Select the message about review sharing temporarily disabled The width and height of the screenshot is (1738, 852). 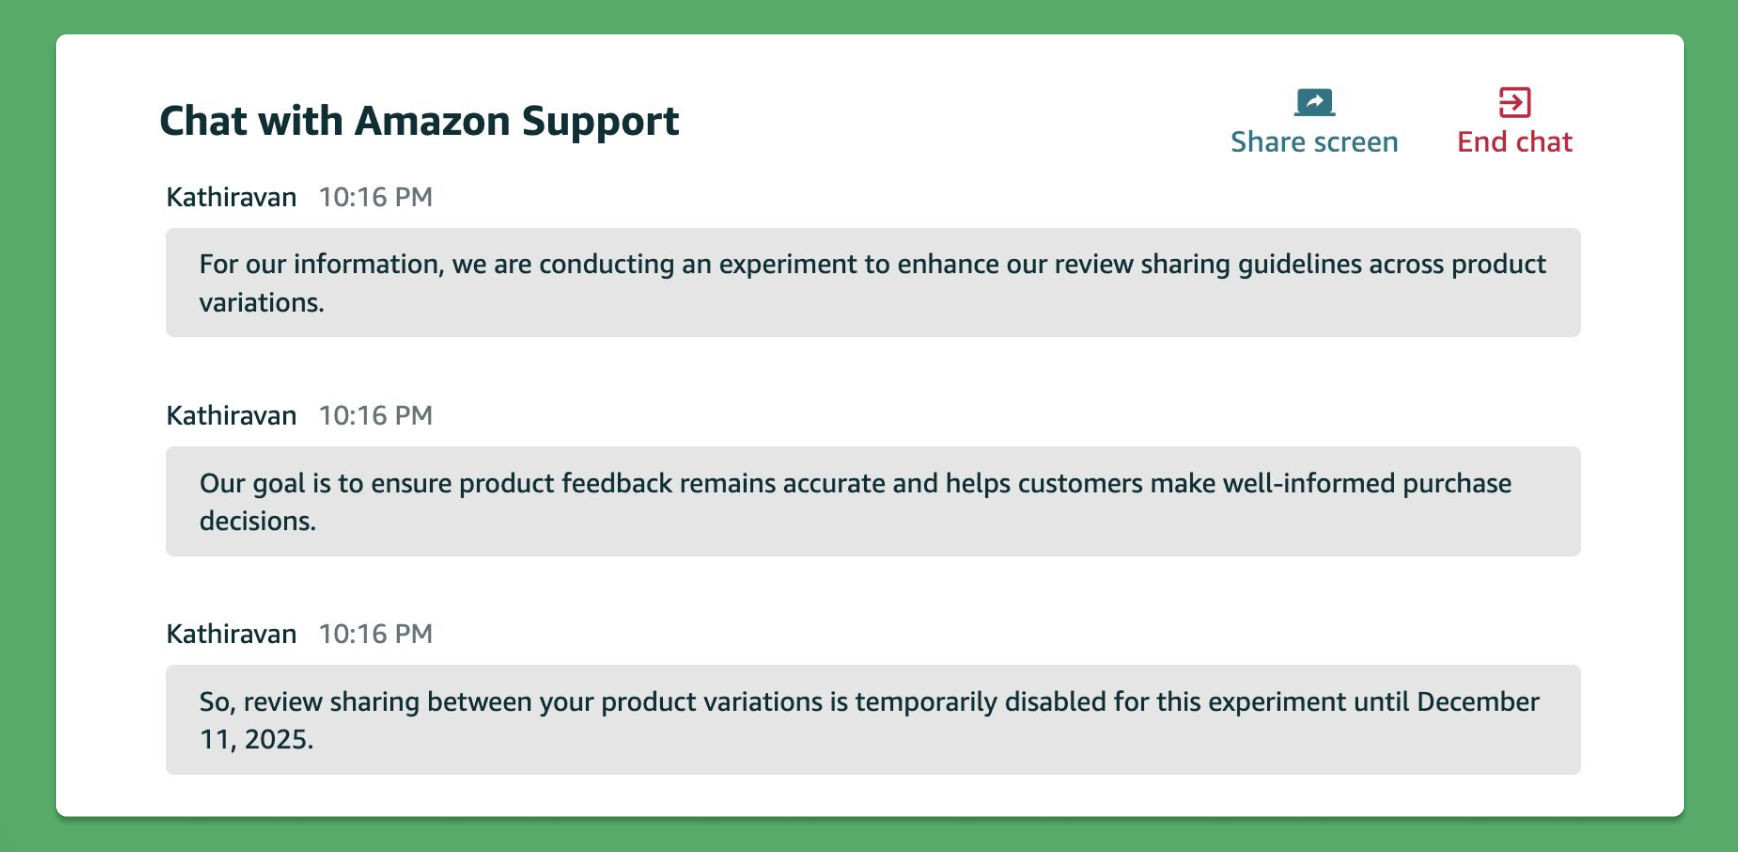click(x=872, y=719)
